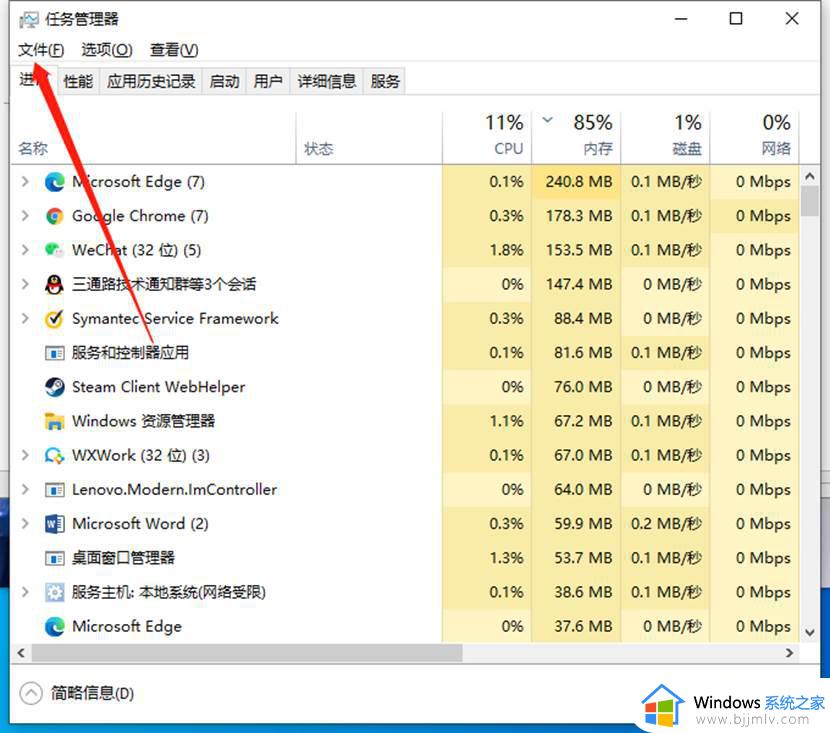Click the Steam Client WebHelper icon

coord(55,387)
